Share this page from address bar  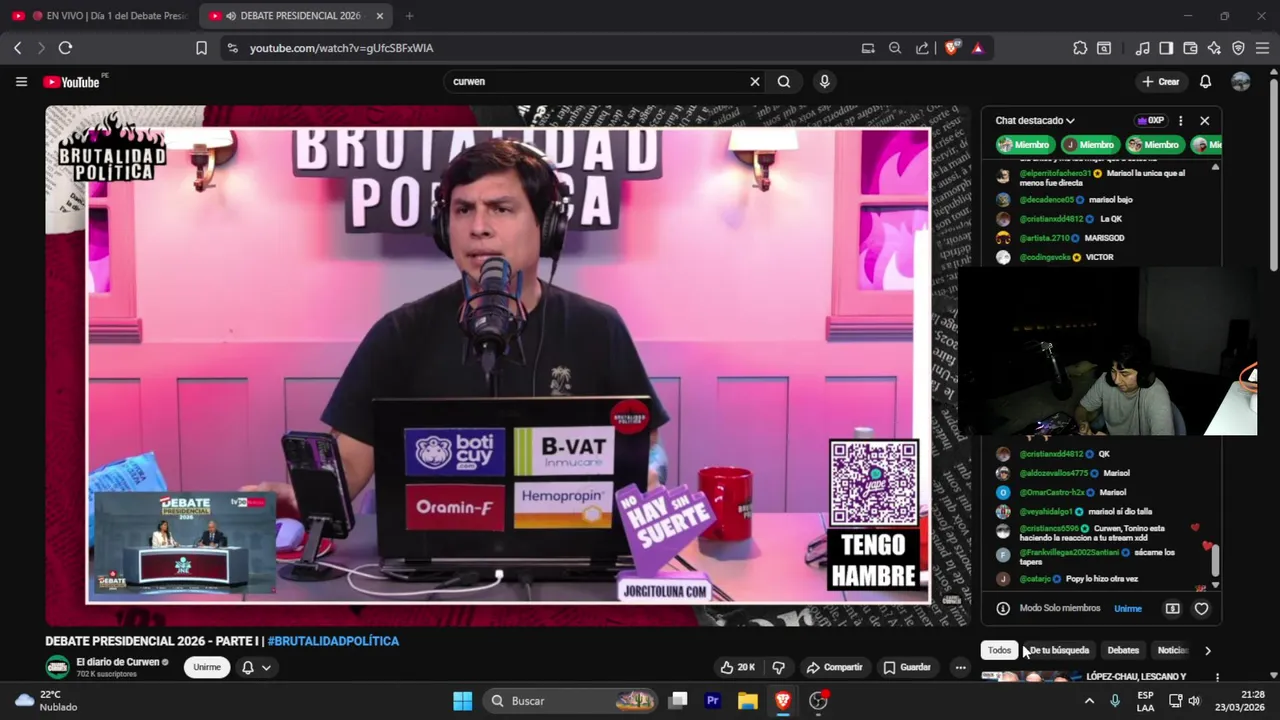click(922, 48)
